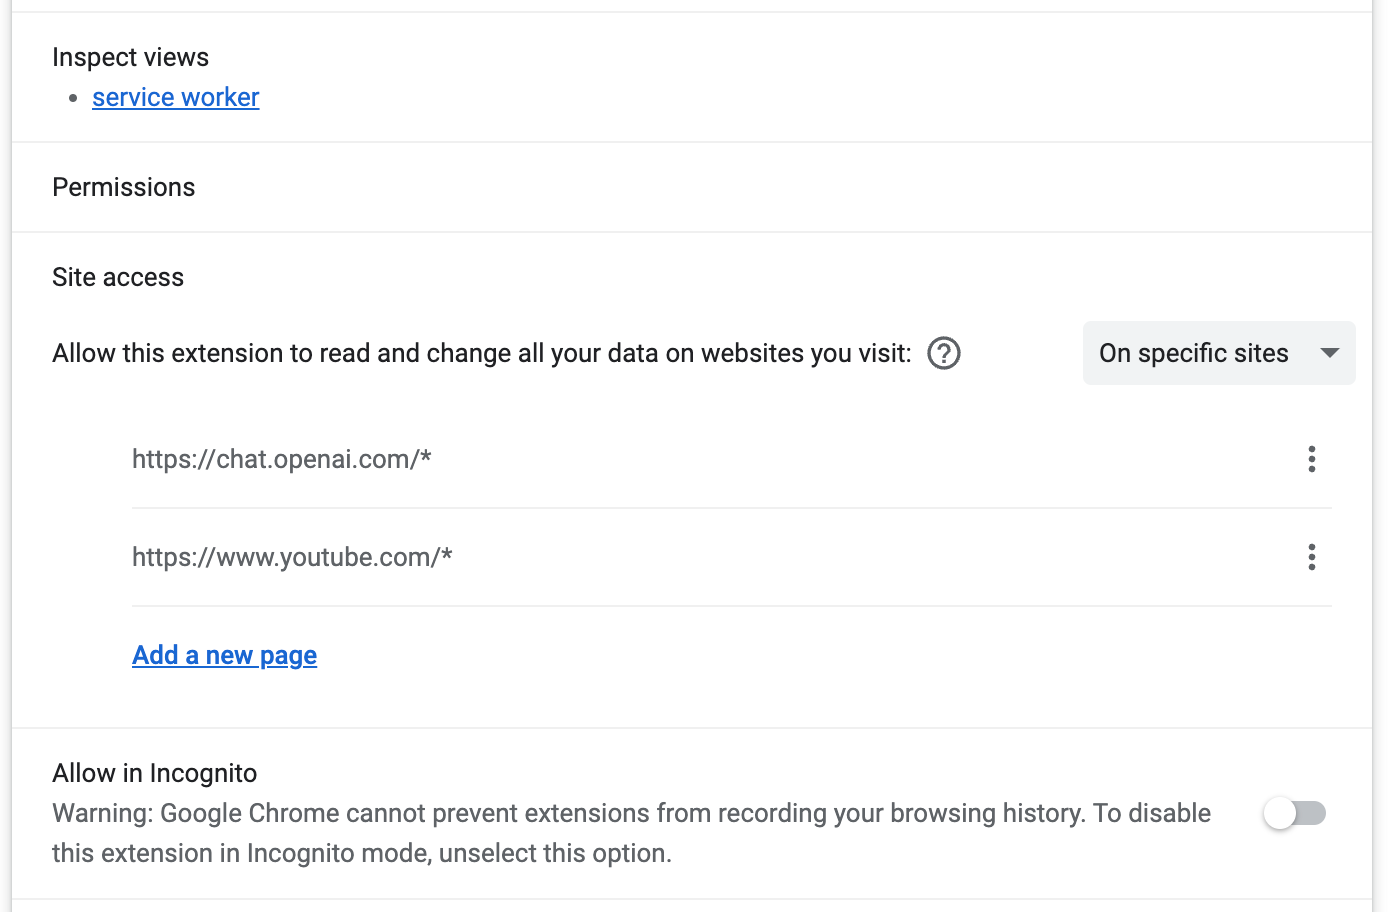Select the https://www.youtube.com/* site entry
The image size is (1388, 912).
tap(292, 557)
